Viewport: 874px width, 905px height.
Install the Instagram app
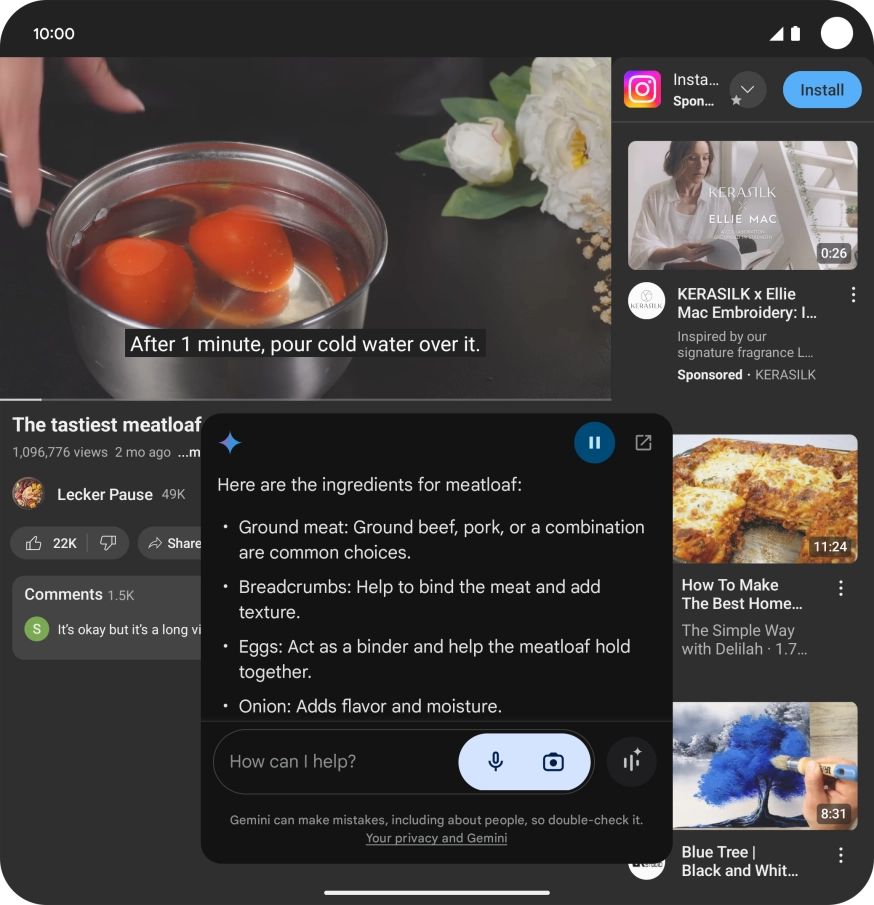point(821,90)
